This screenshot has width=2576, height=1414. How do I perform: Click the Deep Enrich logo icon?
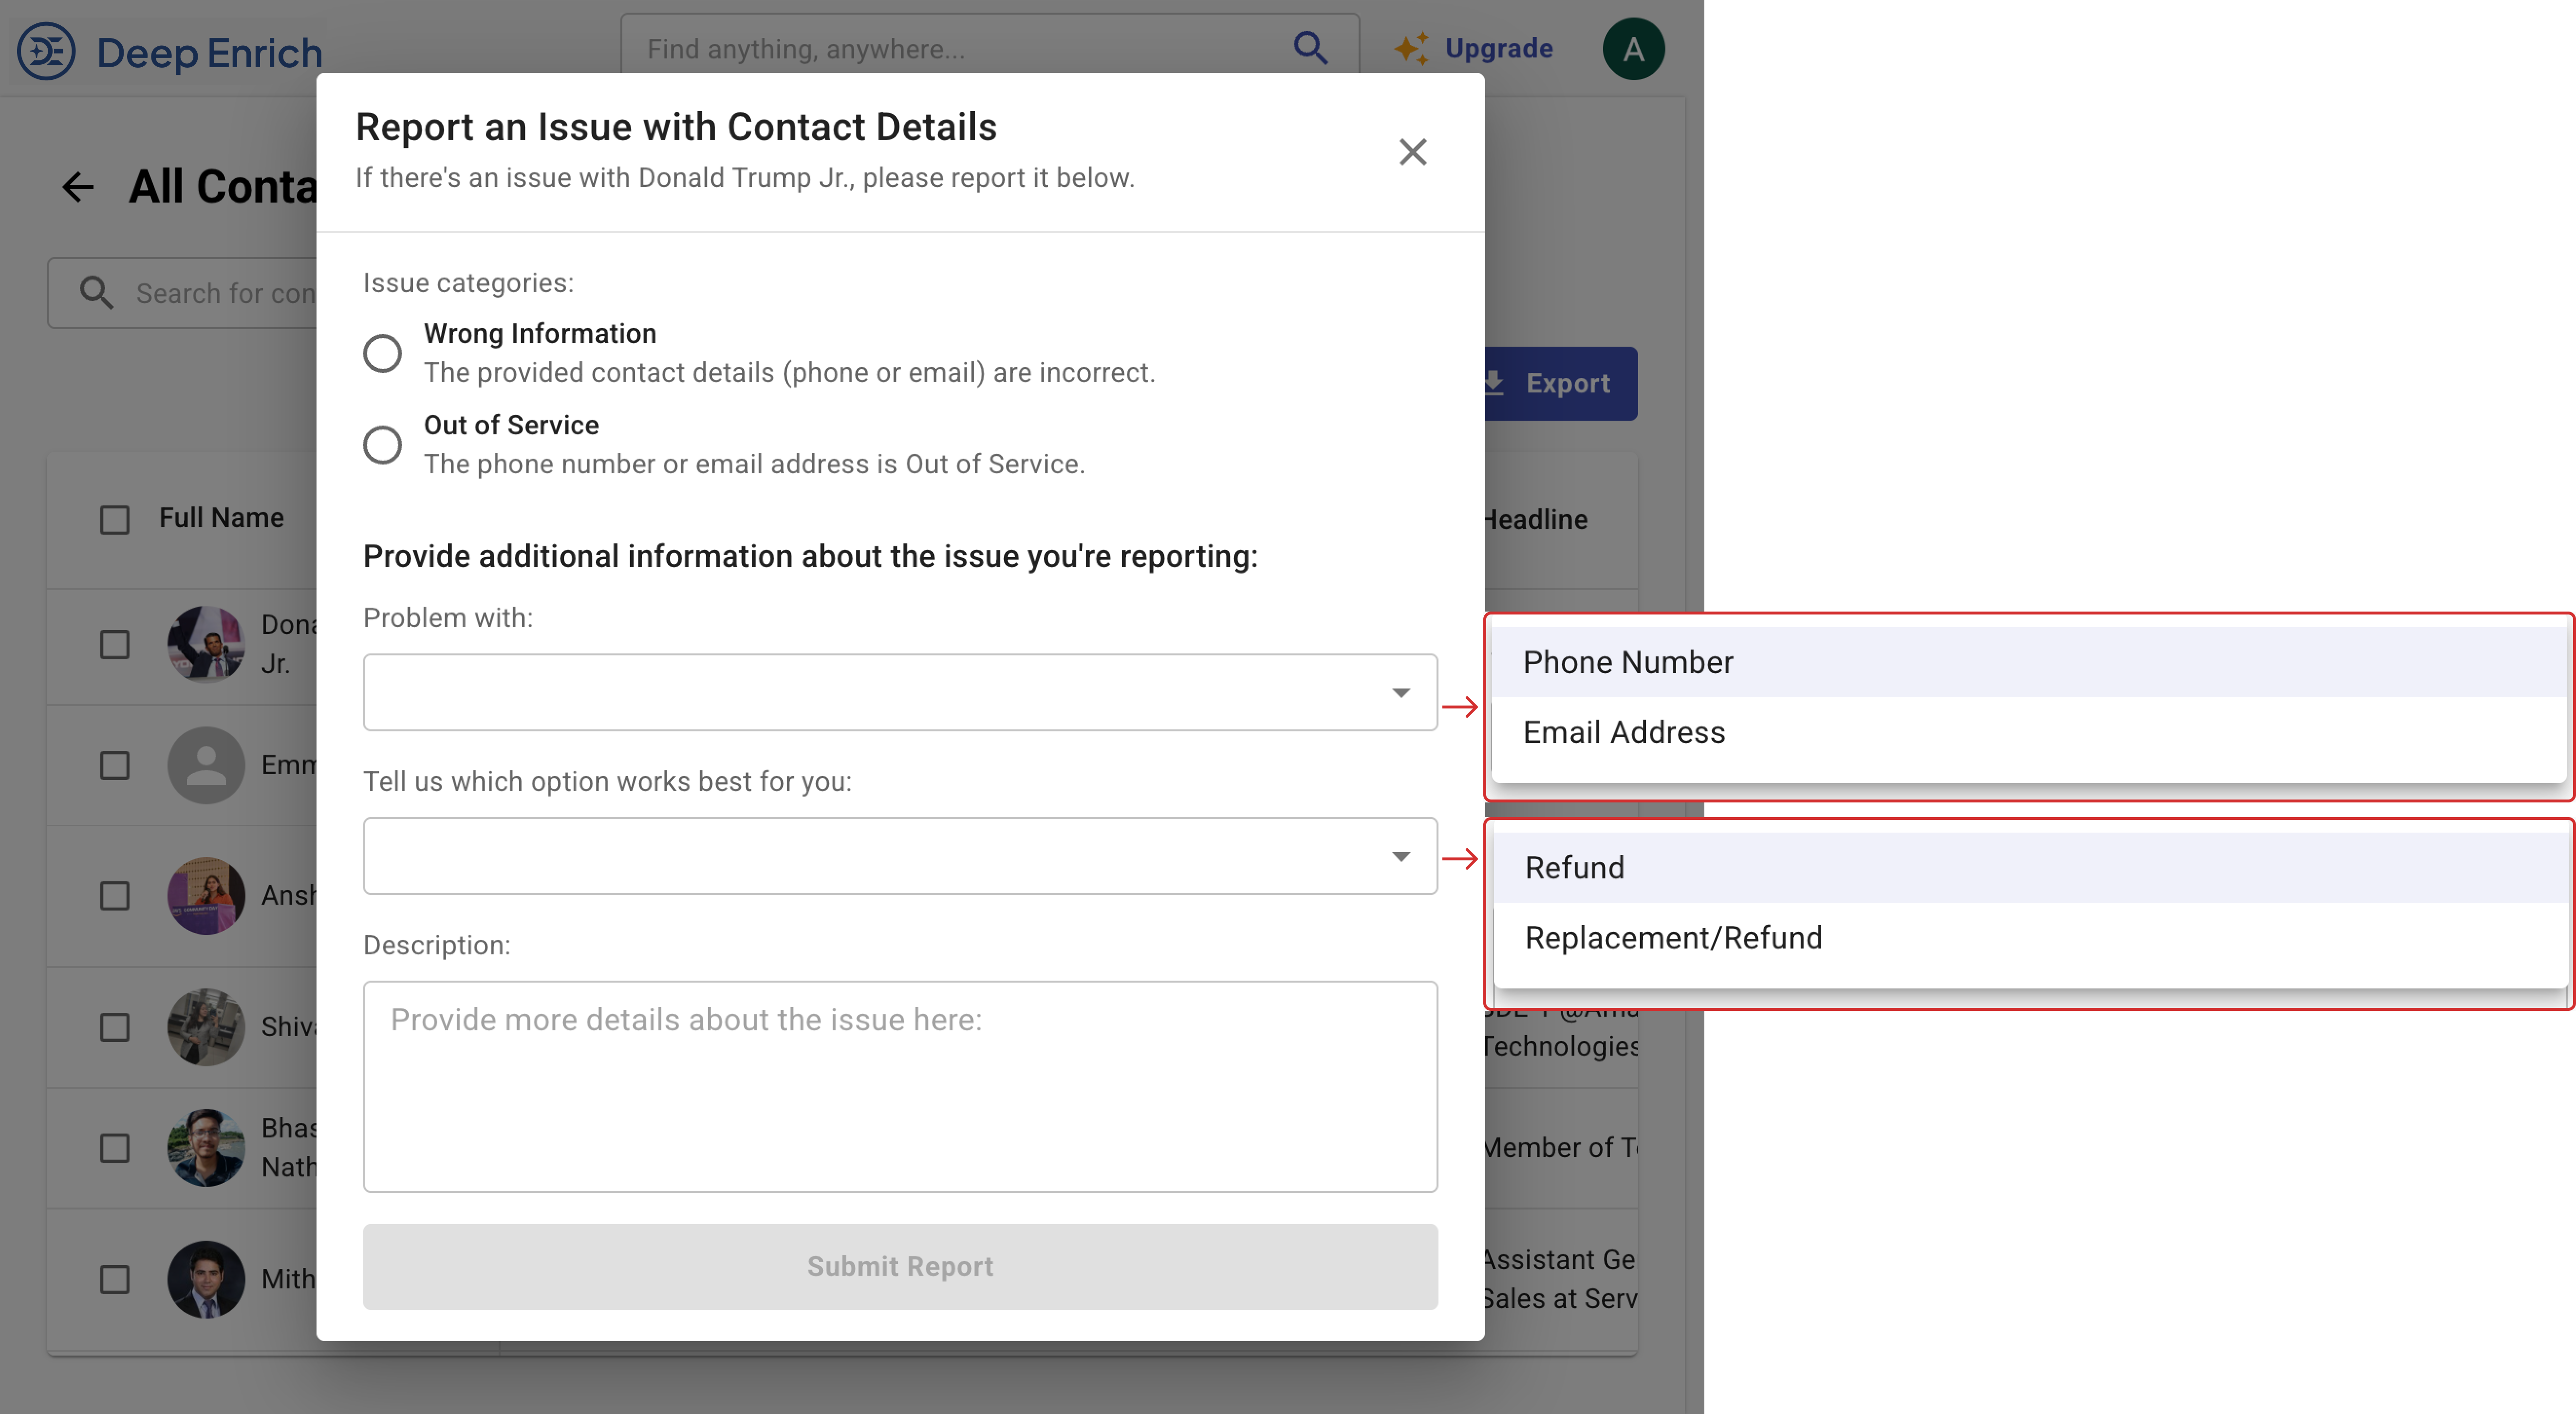click(x=46, y=51)
